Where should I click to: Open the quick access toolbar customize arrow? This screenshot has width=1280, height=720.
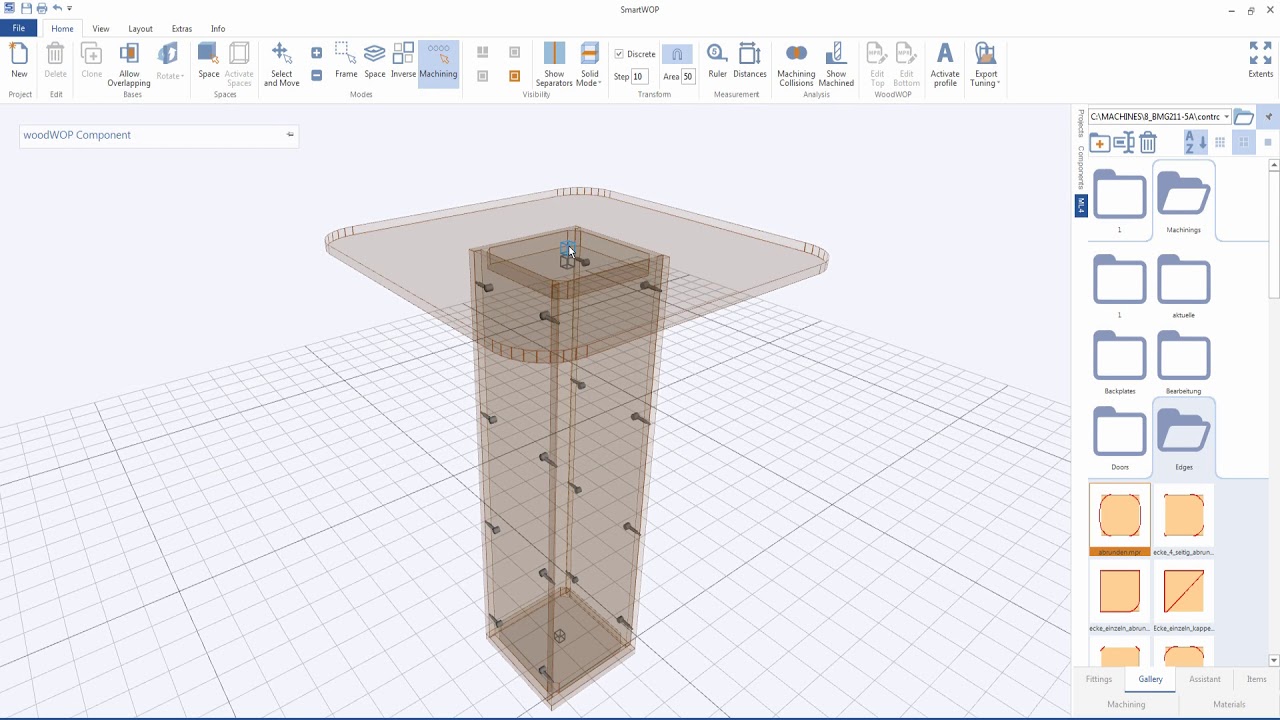coord(69,9)
